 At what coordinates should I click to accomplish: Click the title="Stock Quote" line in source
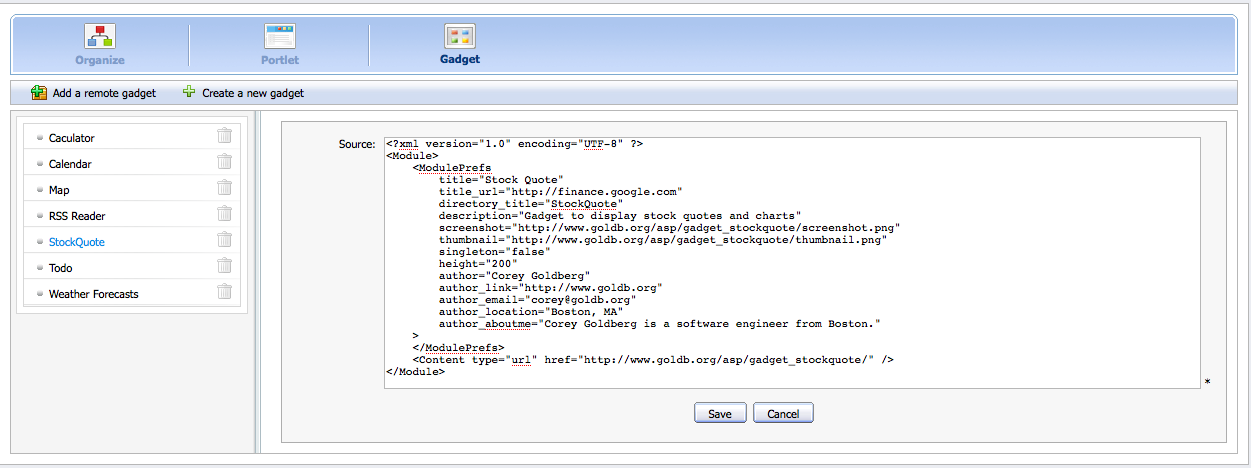501,180
